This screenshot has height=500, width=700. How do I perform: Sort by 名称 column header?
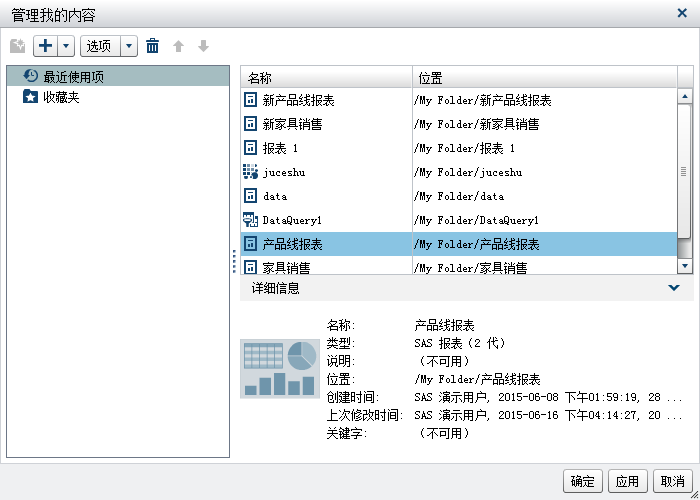click(x=326, y=77)
